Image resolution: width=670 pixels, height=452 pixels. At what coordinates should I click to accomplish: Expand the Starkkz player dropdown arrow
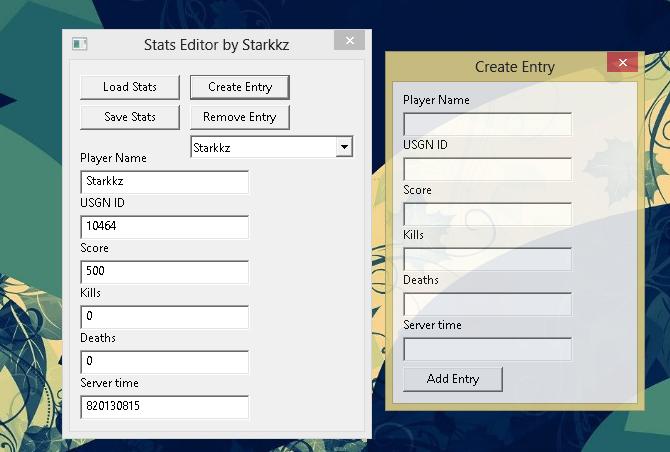click(344, 147)
